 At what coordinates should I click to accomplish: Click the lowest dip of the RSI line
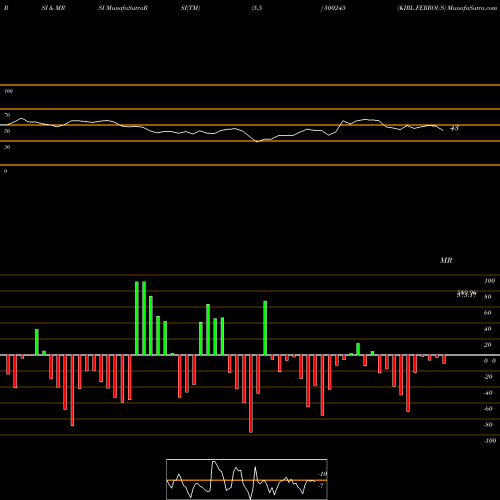click(x=257, y=141)
